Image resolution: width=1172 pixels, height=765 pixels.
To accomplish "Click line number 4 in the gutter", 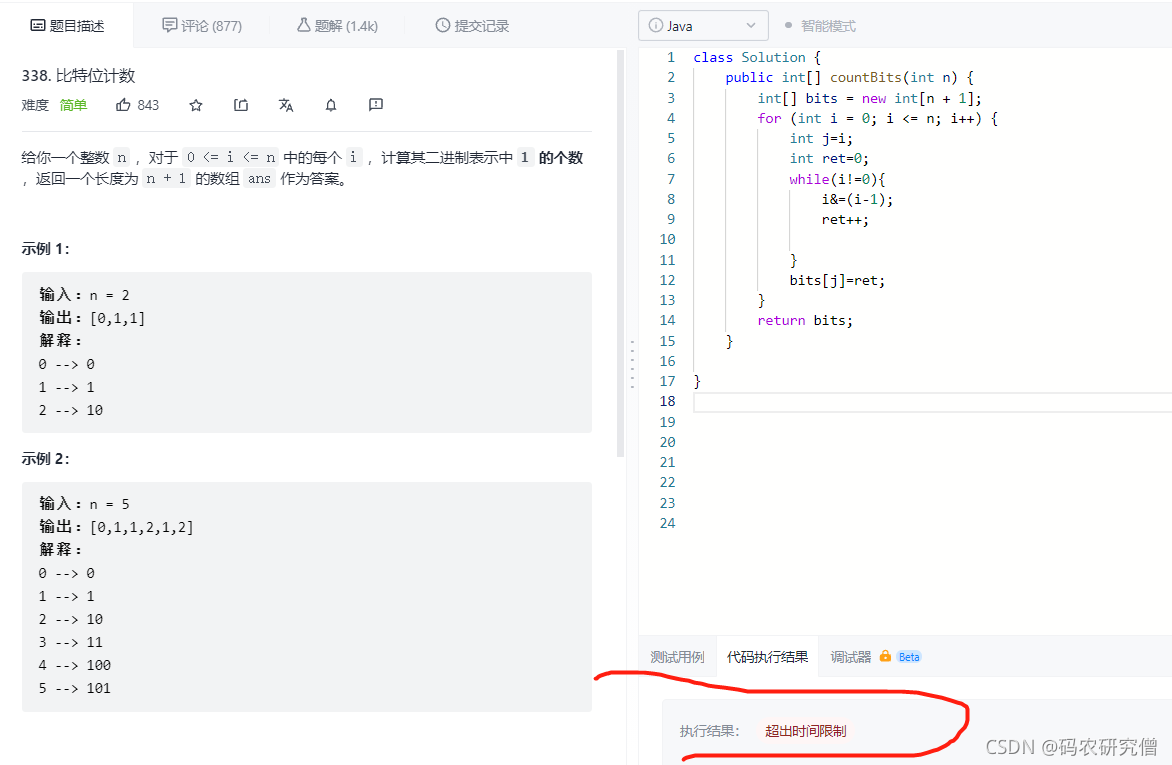I will pyautogui.click(x=670, y=118).
